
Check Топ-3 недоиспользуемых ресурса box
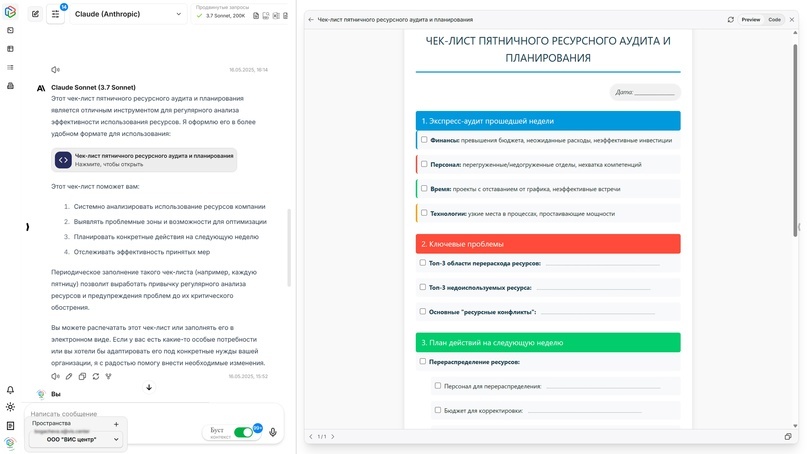(x=423, y=287)
